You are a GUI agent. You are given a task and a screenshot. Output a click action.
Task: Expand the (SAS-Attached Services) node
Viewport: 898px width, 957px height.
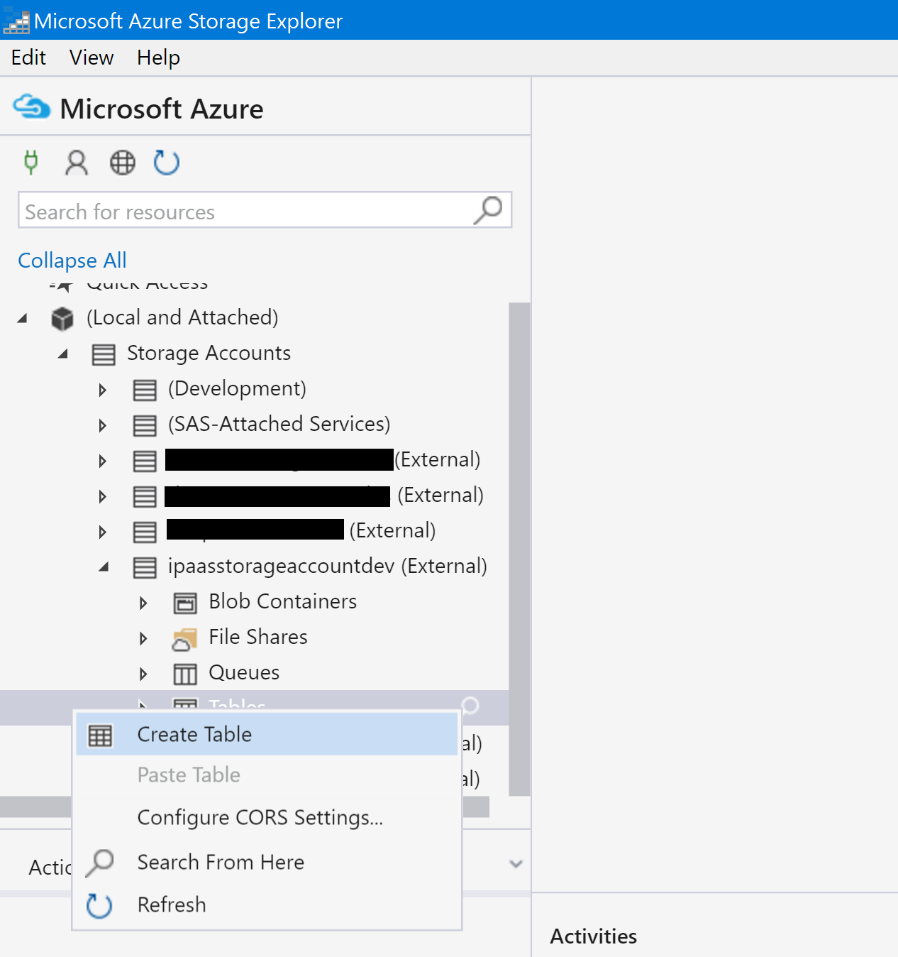pyautogui.click(x=103, y=425)
